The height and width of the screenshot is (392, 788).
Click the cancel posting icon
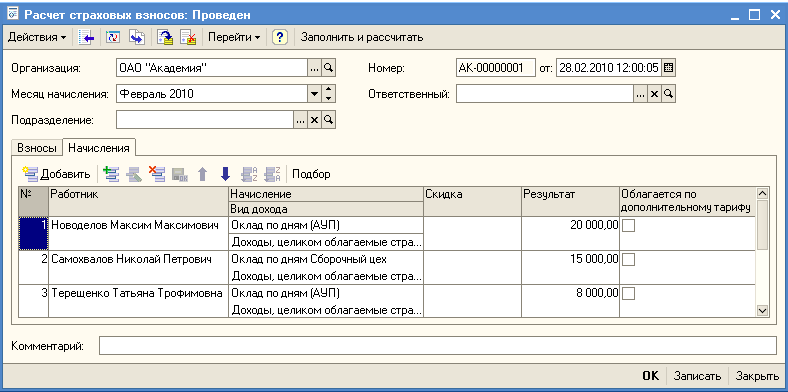[x=188, y=38]
